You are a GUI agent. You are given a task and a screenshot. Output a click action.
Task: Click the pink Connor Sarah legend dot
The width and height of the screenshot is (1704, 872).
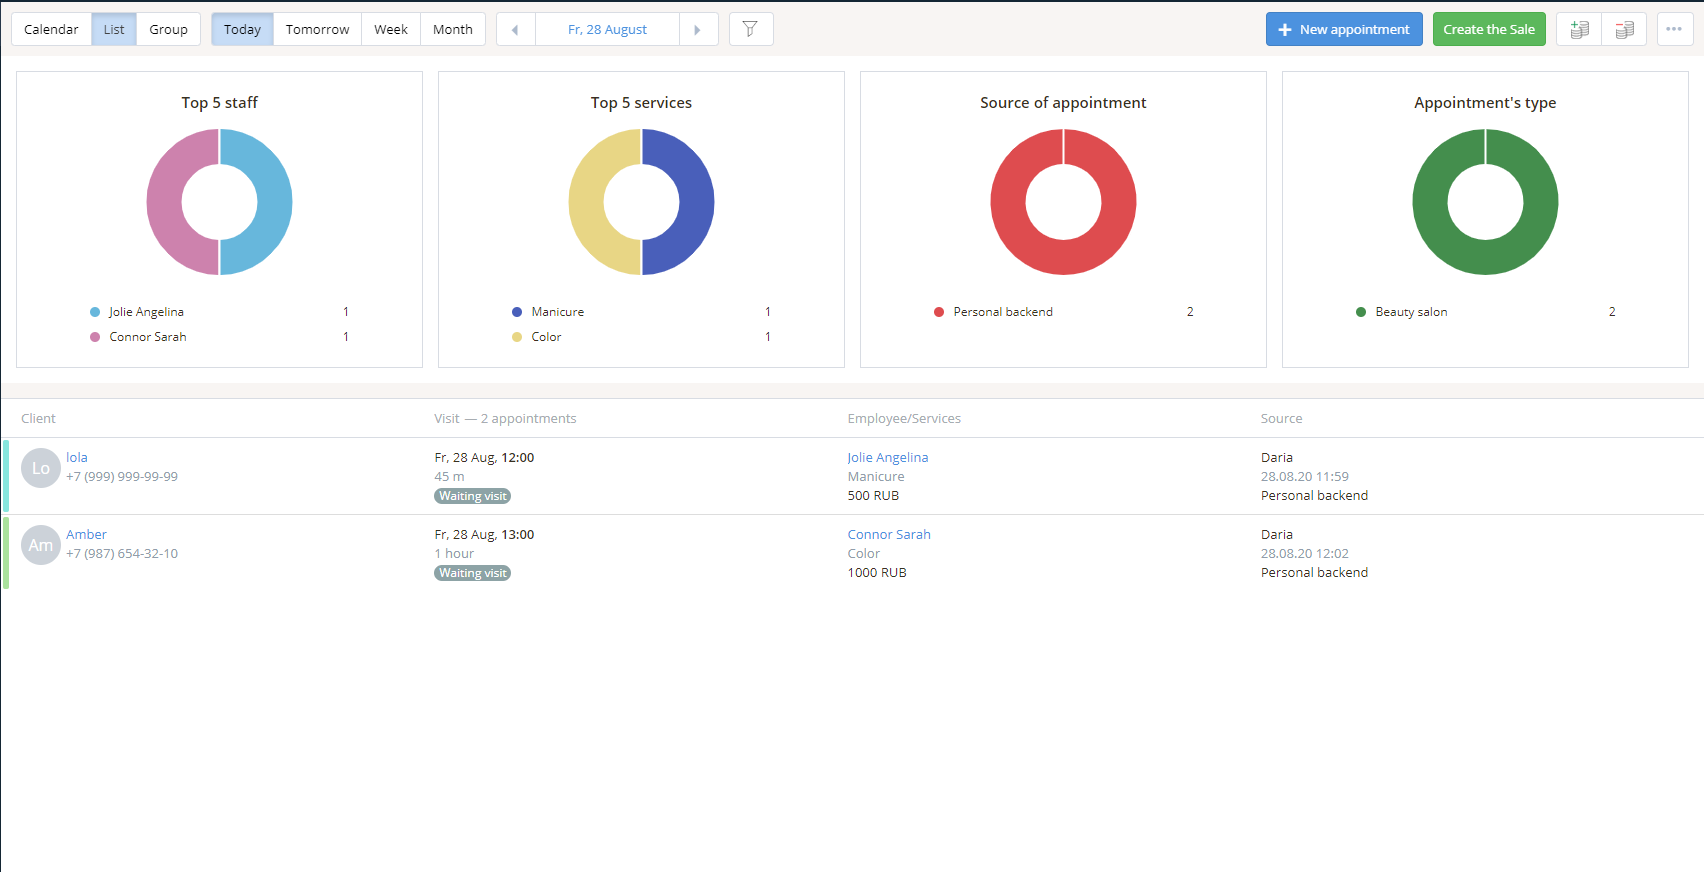(95, 337)
